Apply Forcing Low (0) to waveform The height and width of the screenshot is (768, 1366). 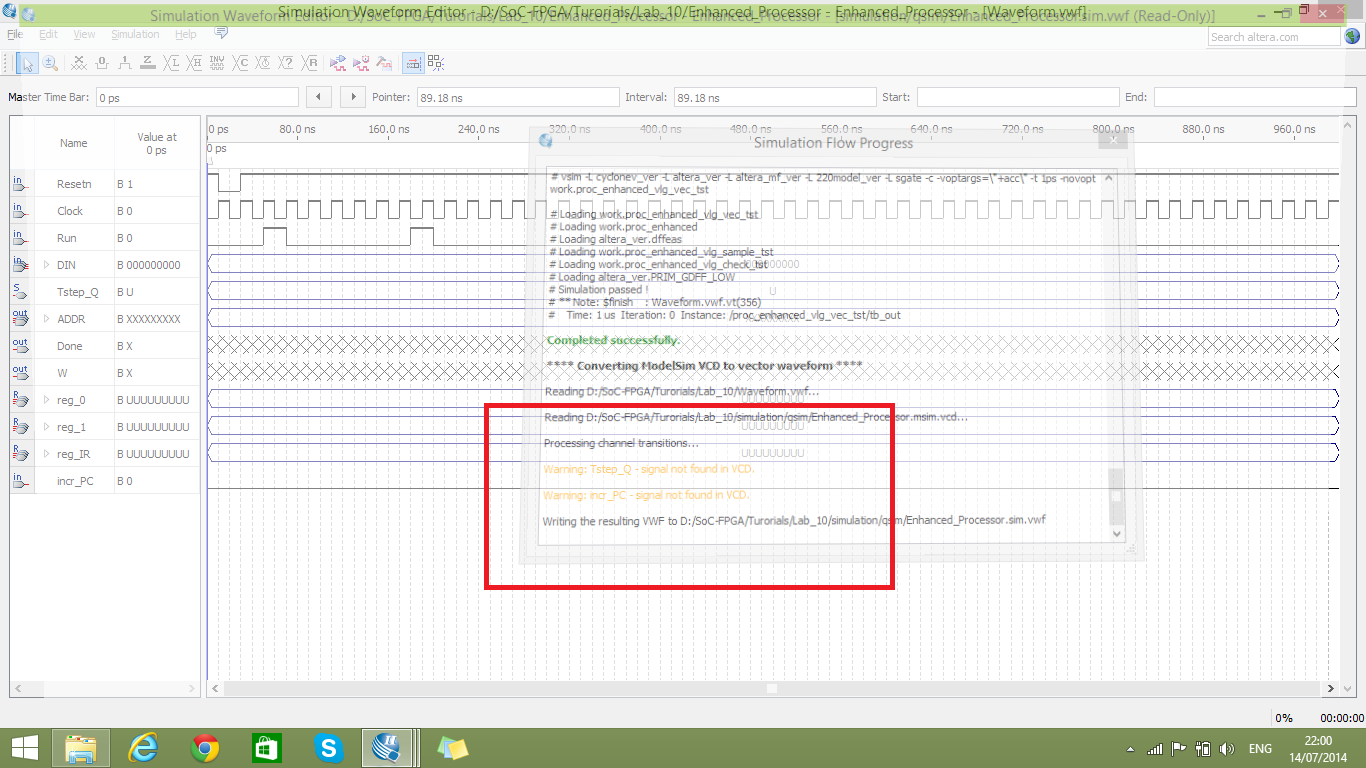102,63
